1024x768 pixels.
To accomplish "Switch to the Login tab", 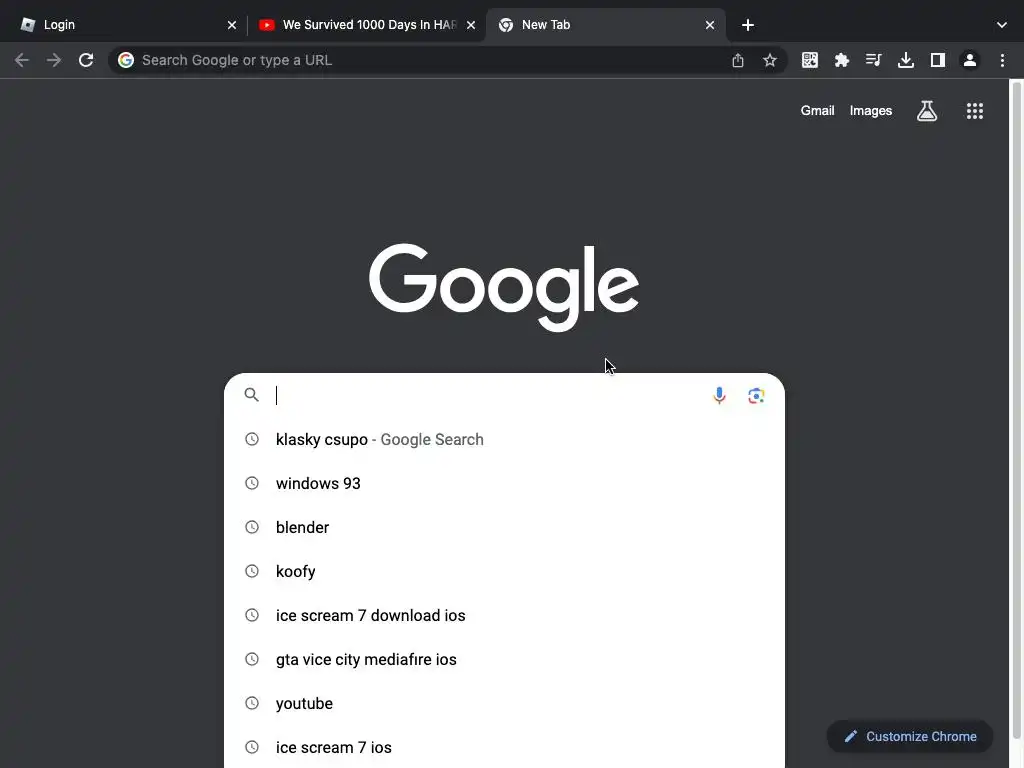I will (124, 25).
